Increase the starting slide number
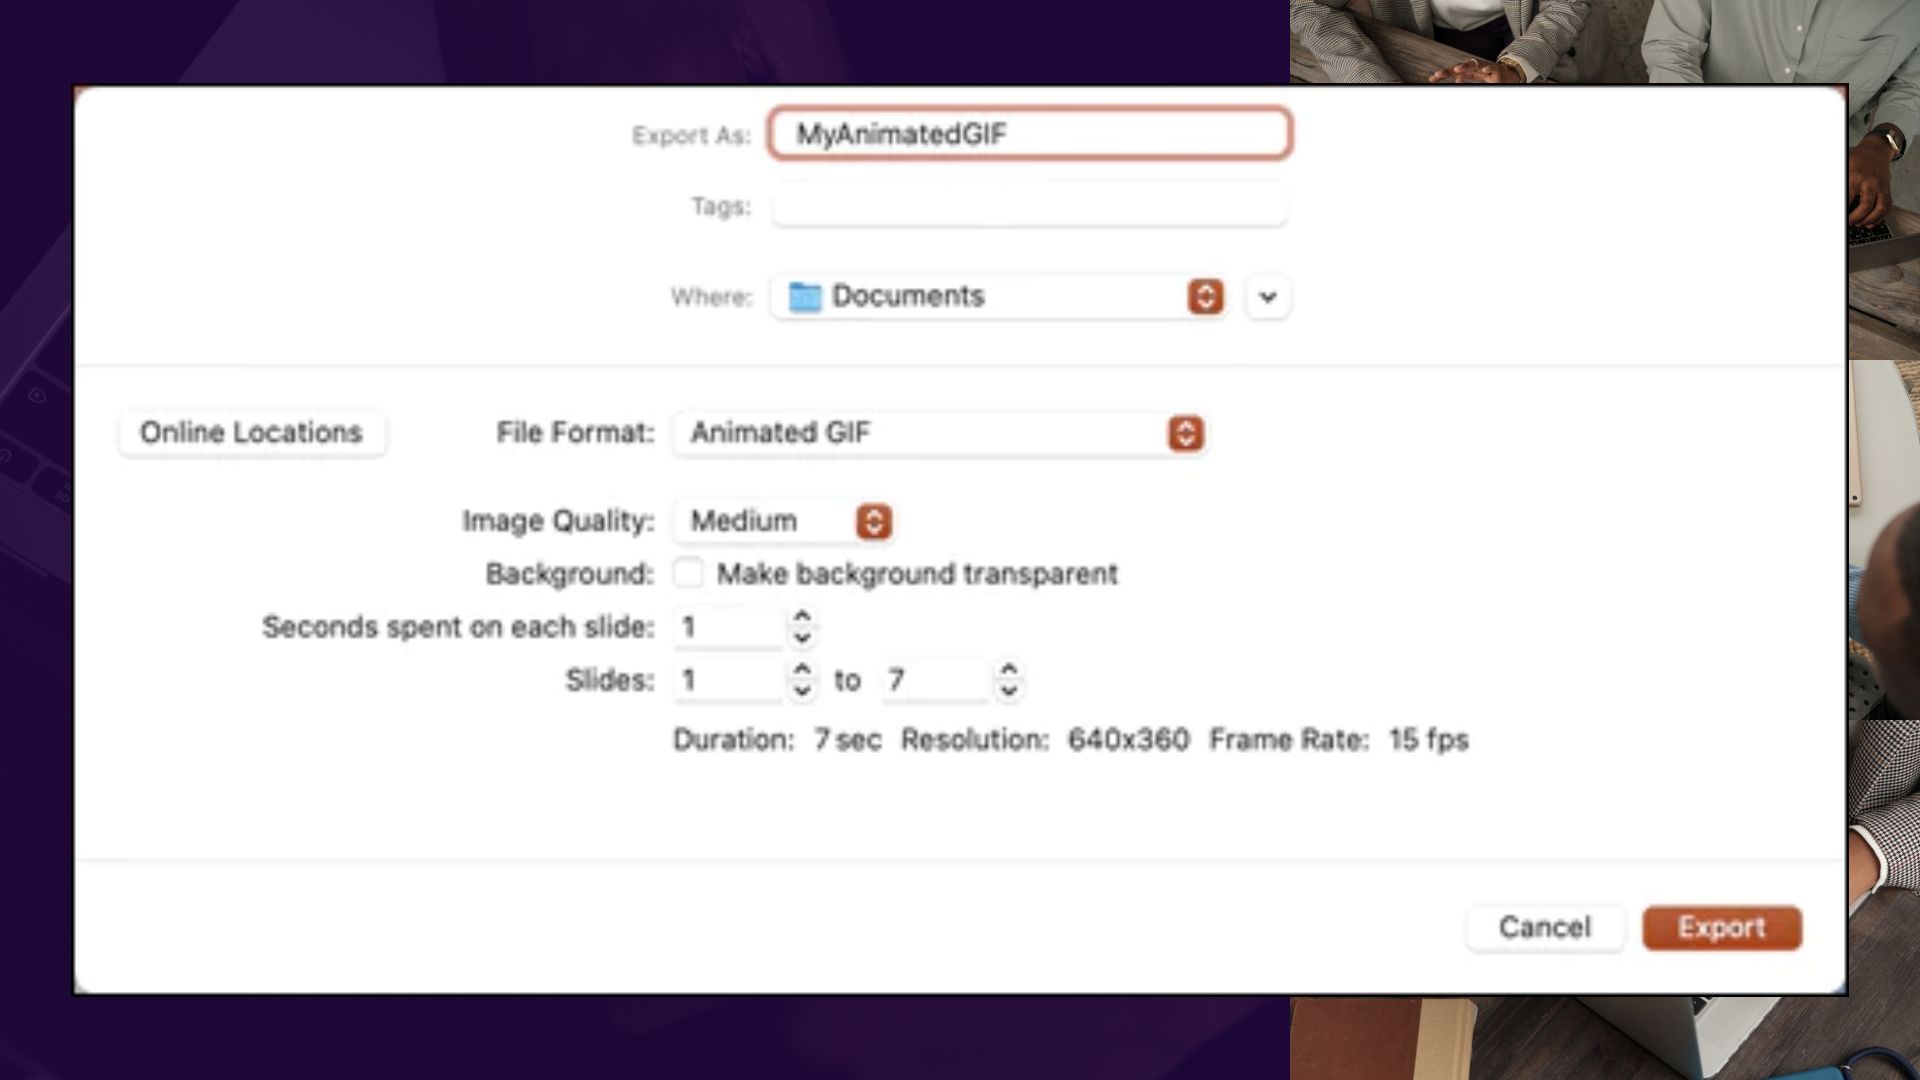Viewport: 1920px width, 1080px height. click(x=802, y=669)
